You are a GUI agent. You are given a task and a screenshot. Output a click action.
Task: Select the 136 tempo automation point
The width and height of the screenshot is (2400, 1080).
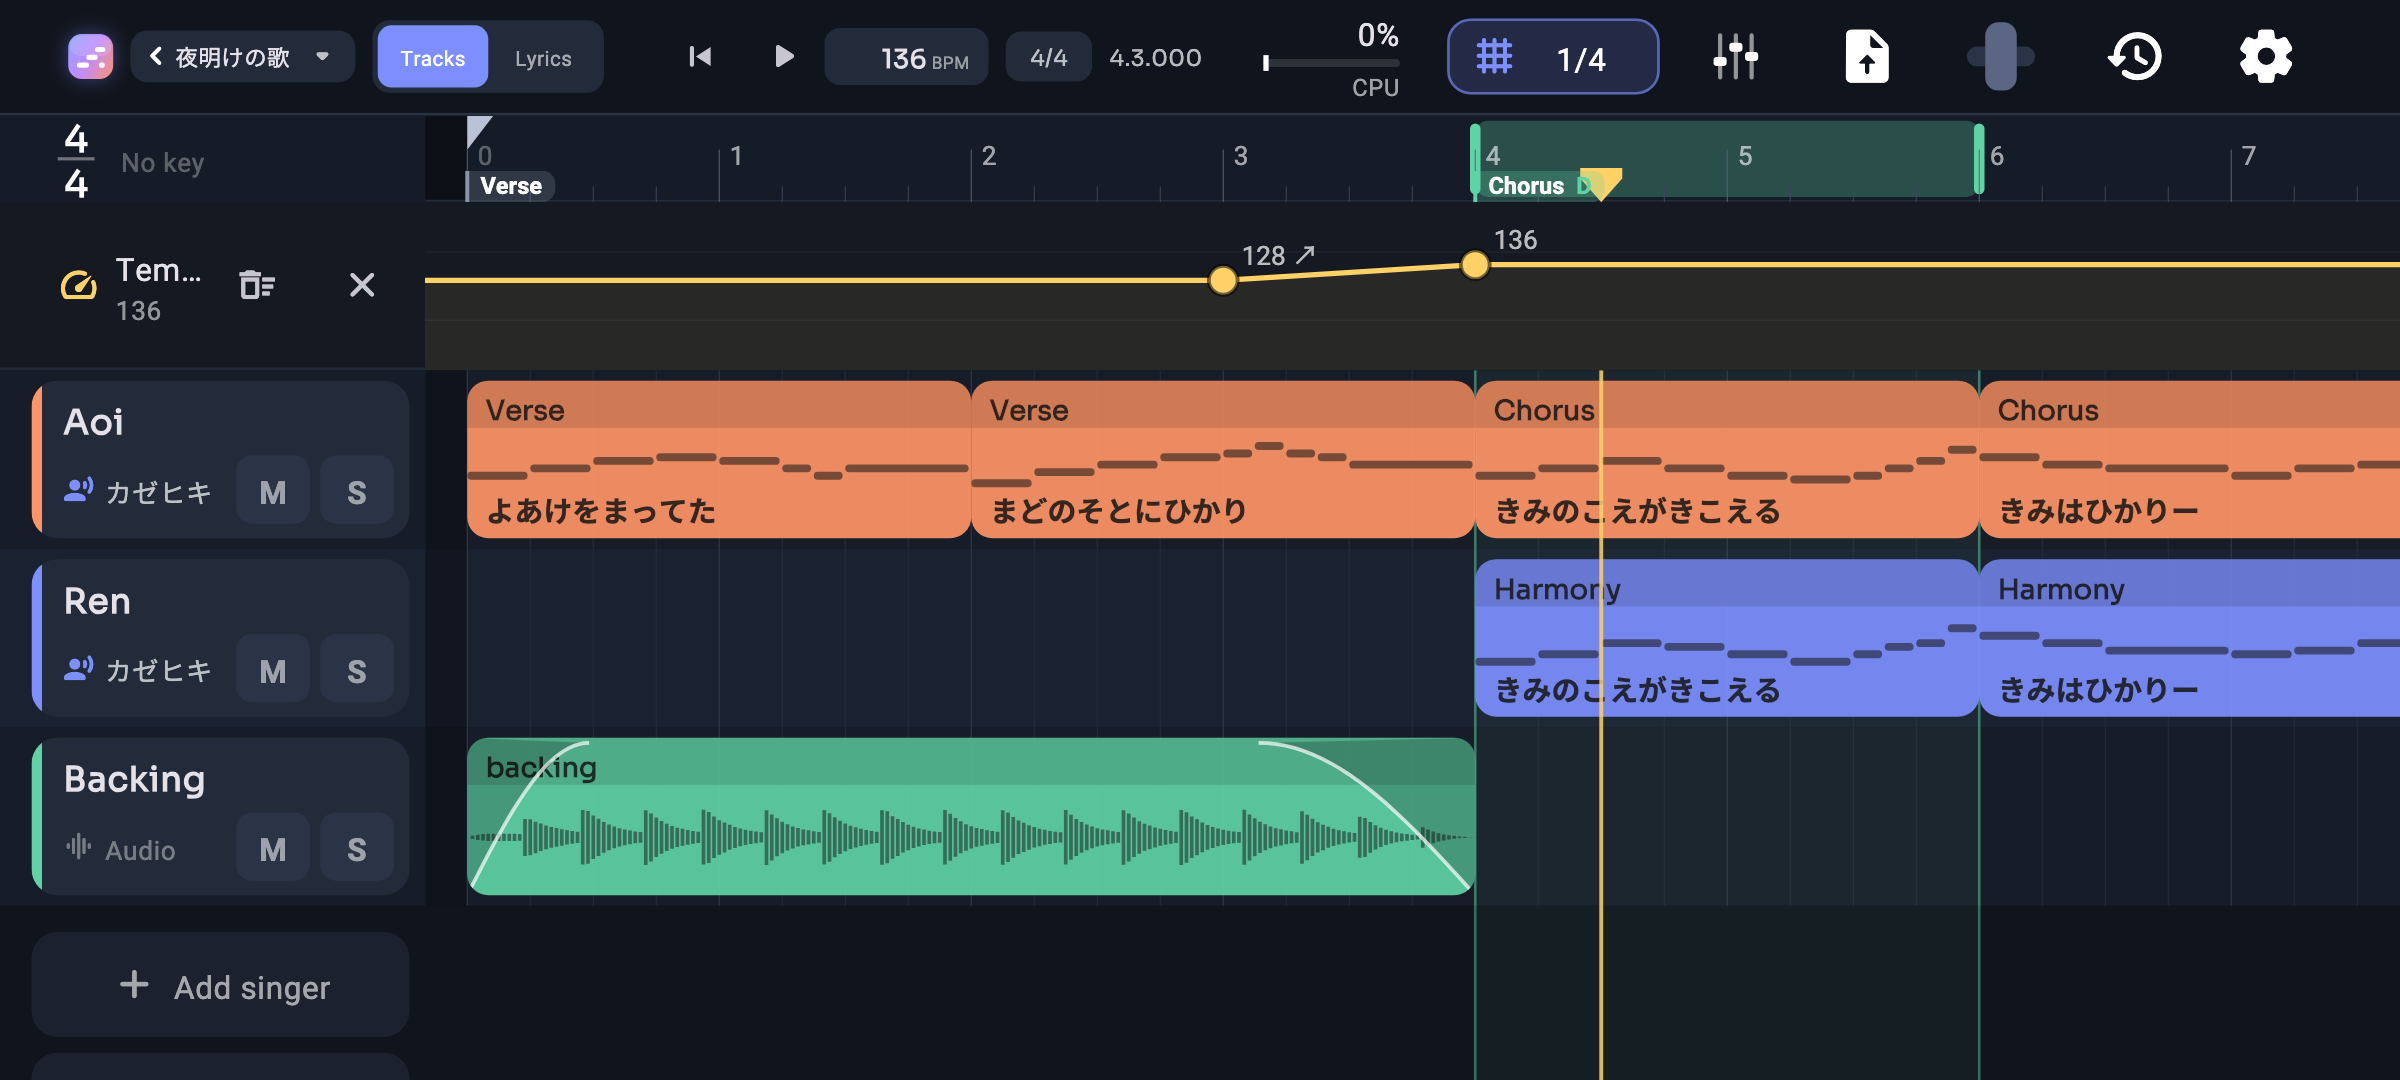[1475, 265]
